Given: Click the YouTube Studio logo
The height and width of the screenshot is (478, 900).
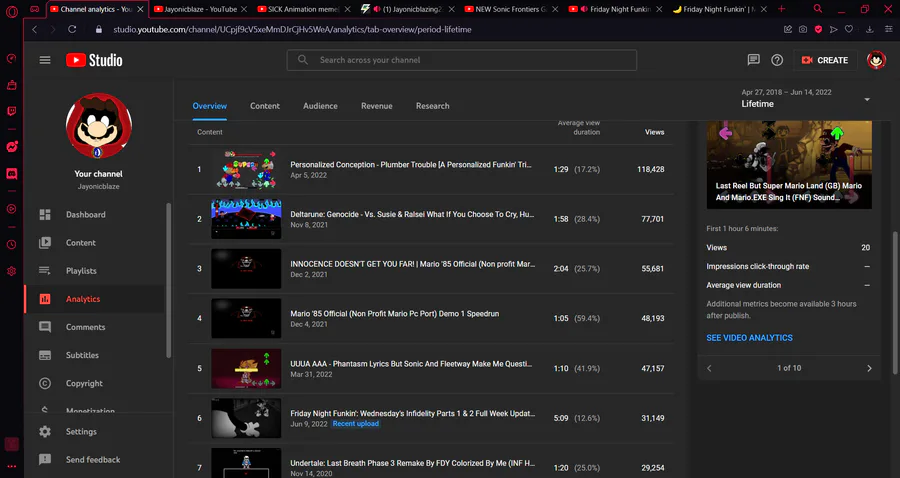Looking at the screenshot, I should (x=94, y=60).
